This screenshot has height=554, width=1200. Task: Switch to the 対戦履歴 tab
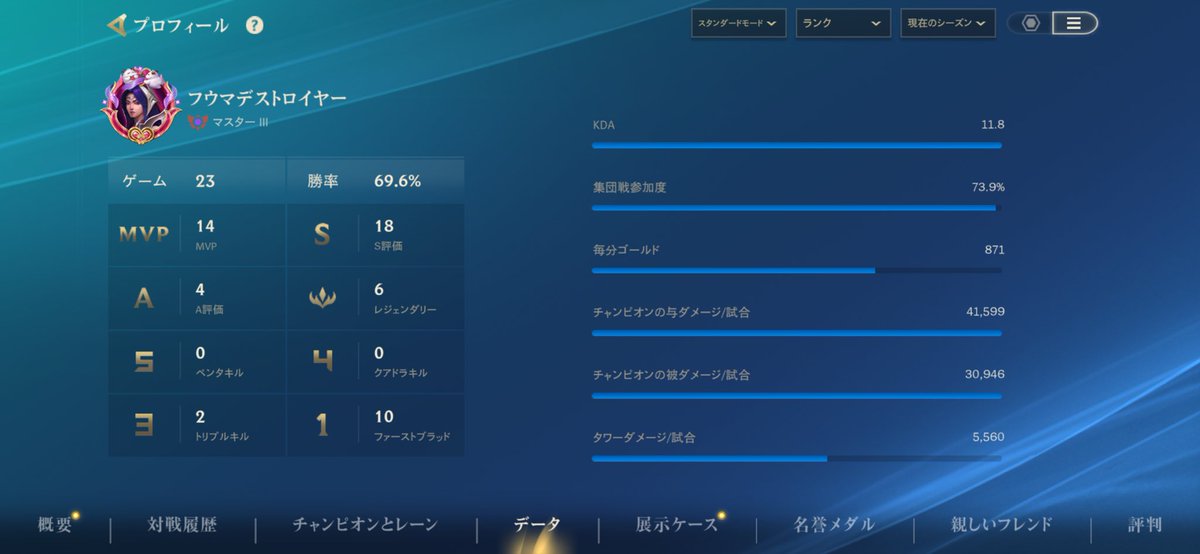[182, 524]
